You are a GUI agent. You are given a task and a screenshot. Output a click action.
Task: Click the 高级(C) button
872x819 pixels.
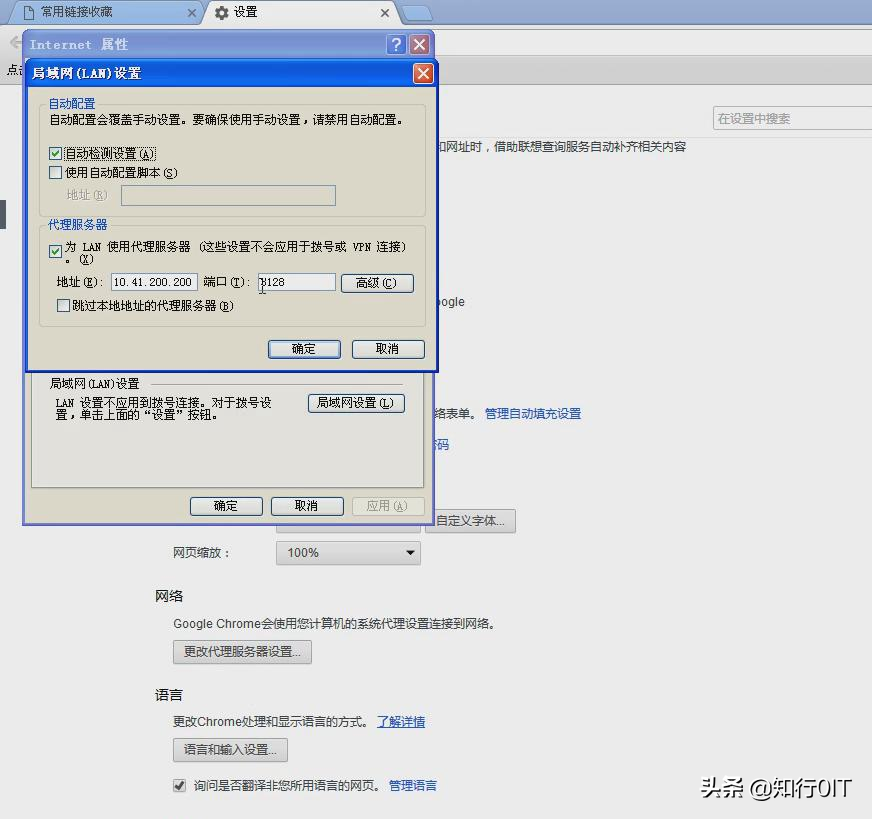[x=377, y=283]
